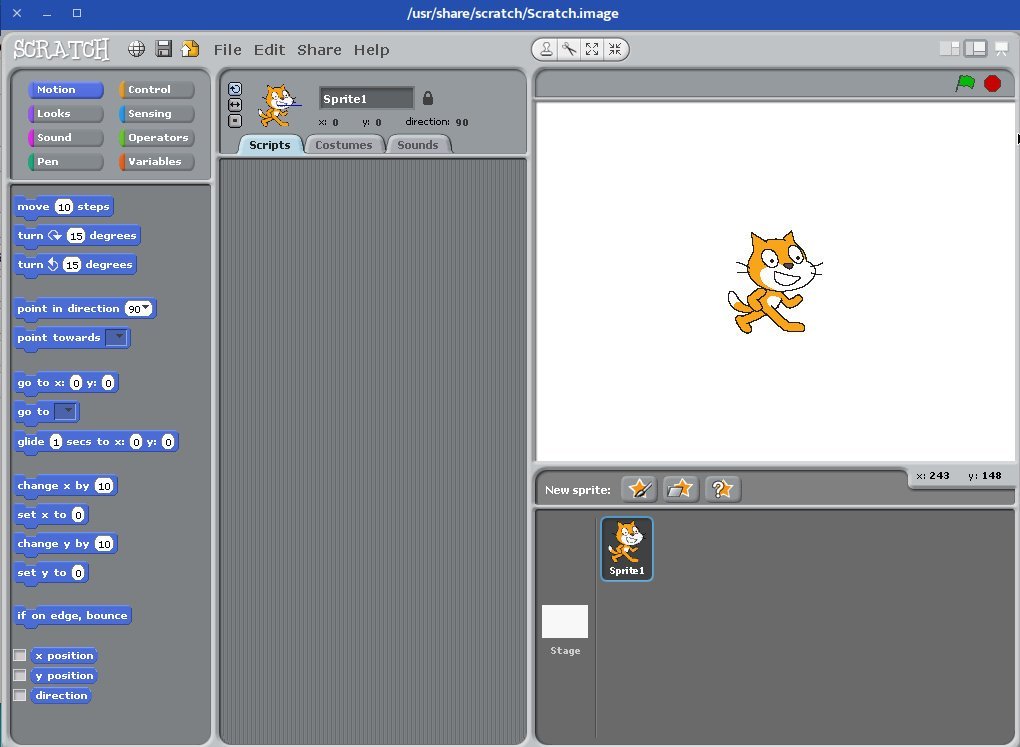Switch to small stage mode
Screen dimensions: 1020x747
pos(950,49)
